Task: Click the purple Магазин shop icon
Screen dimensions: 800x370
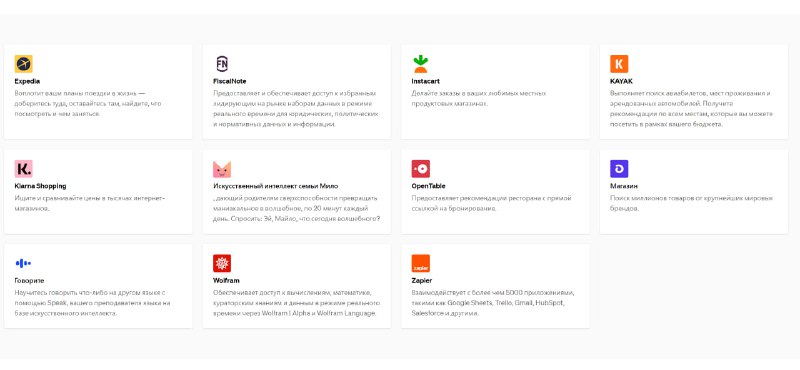Action: click(619, 168)
